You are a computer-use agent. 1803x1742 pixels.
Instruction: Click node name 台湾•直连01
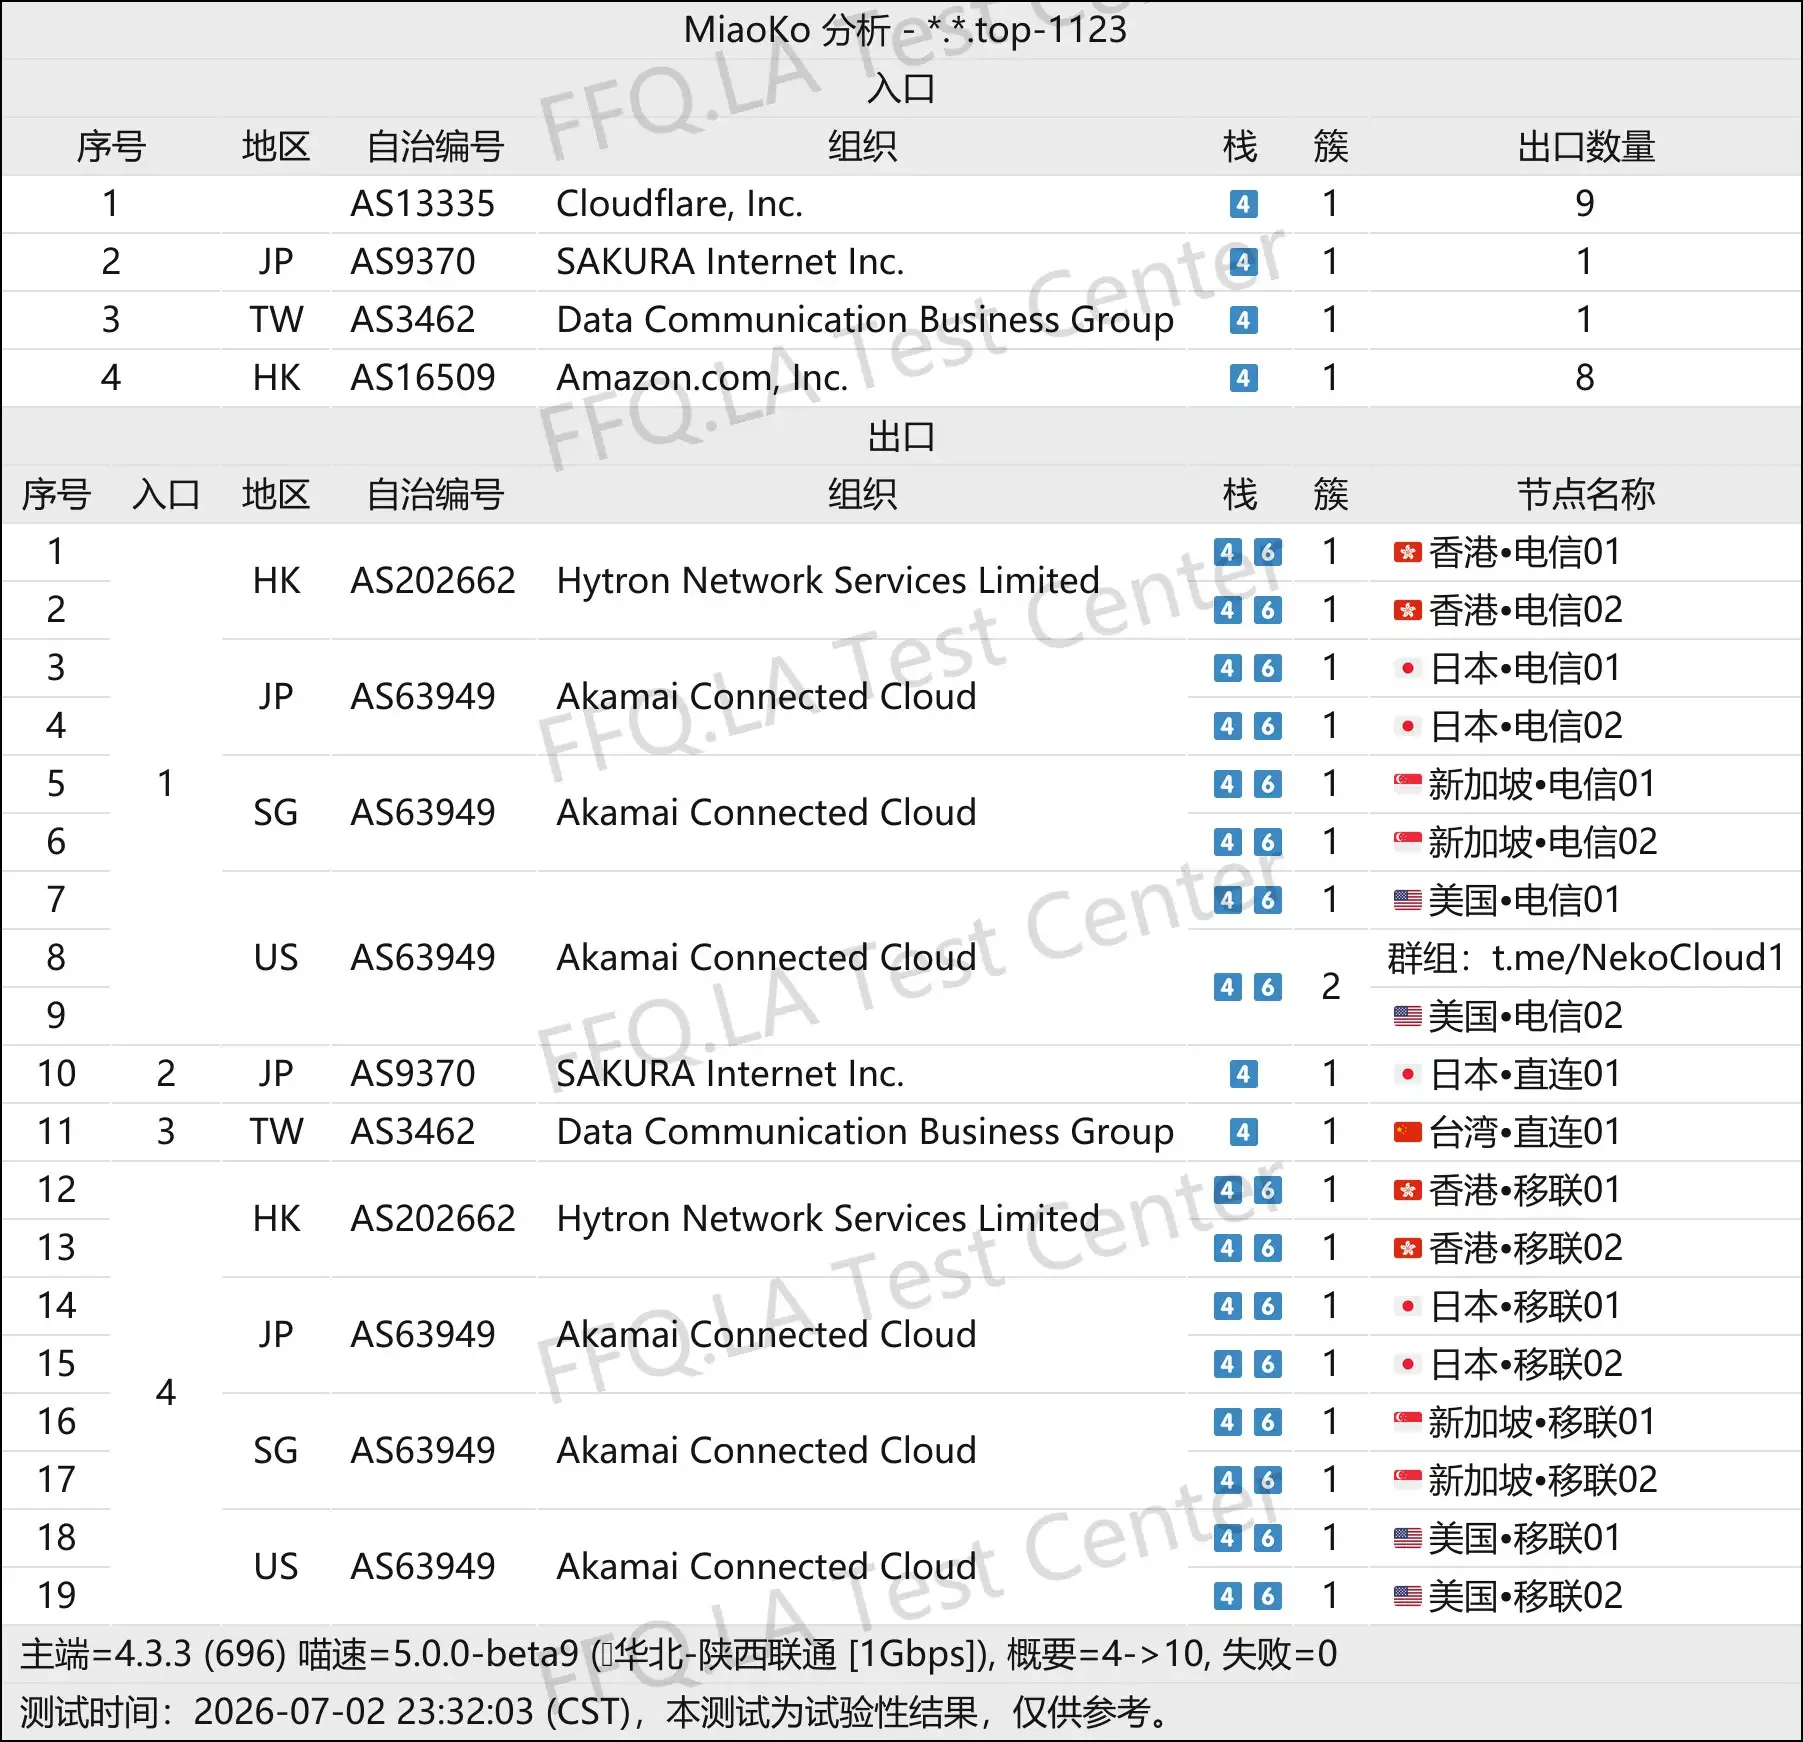(1525, 1132)
